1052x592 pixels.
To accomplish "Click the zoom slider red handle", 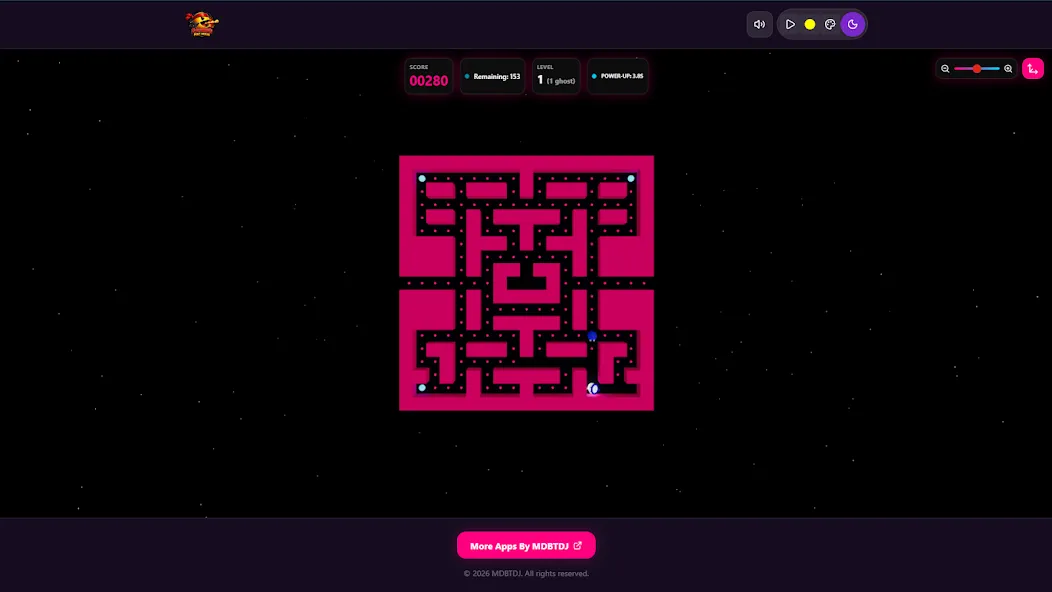I will 977,68.
